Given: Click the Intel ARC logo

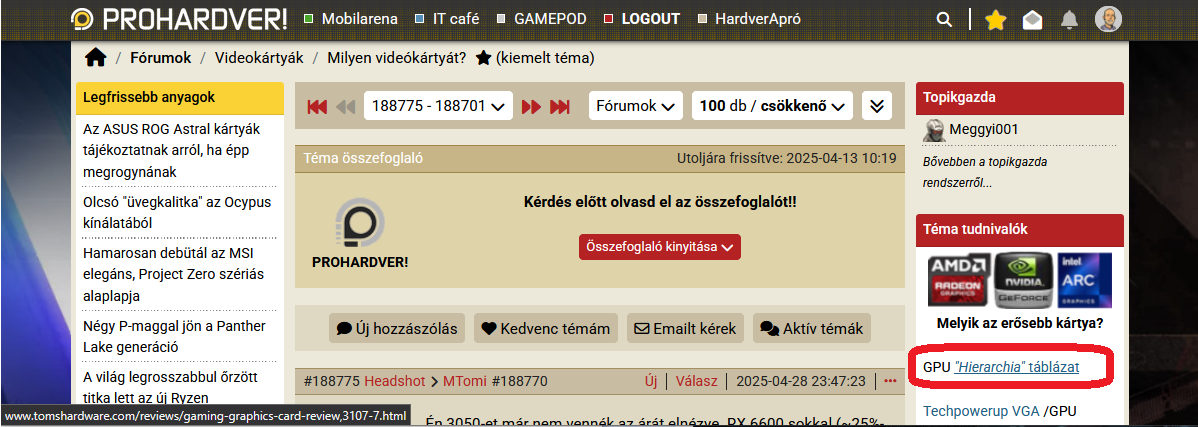Looking at the screenshot, I should coord(1084,280).
